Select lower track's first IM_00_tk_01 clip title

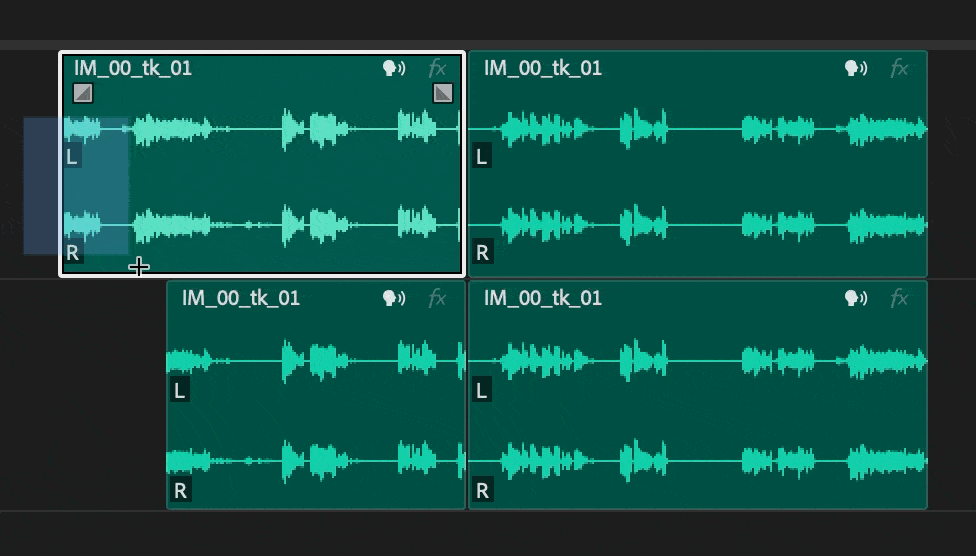click(x=241, y=298)
